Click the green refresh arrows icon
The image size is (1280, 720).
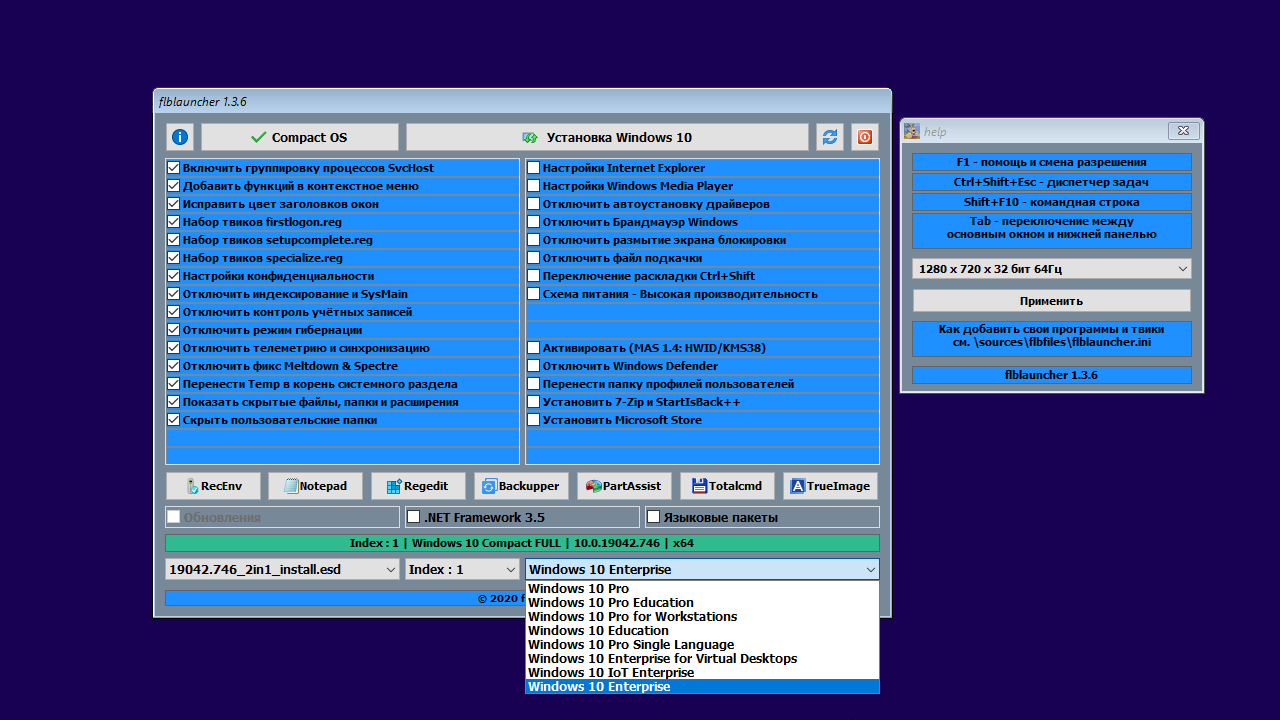830,137
